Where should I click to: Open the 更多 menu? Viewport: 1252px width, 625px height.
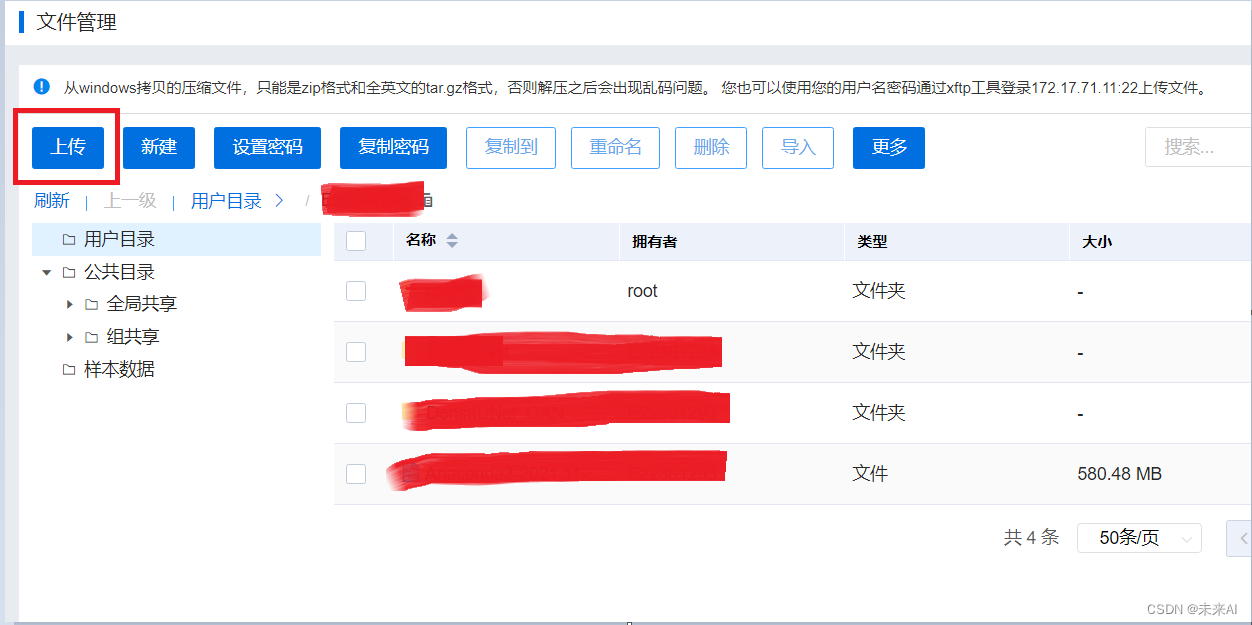coord(888,147)
